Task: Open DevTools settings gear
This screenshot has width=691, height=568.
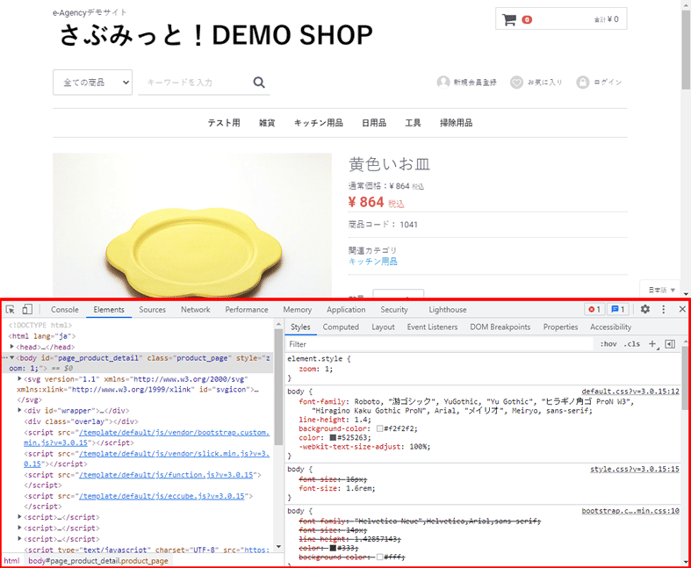Action: click(x=645, y=309)
